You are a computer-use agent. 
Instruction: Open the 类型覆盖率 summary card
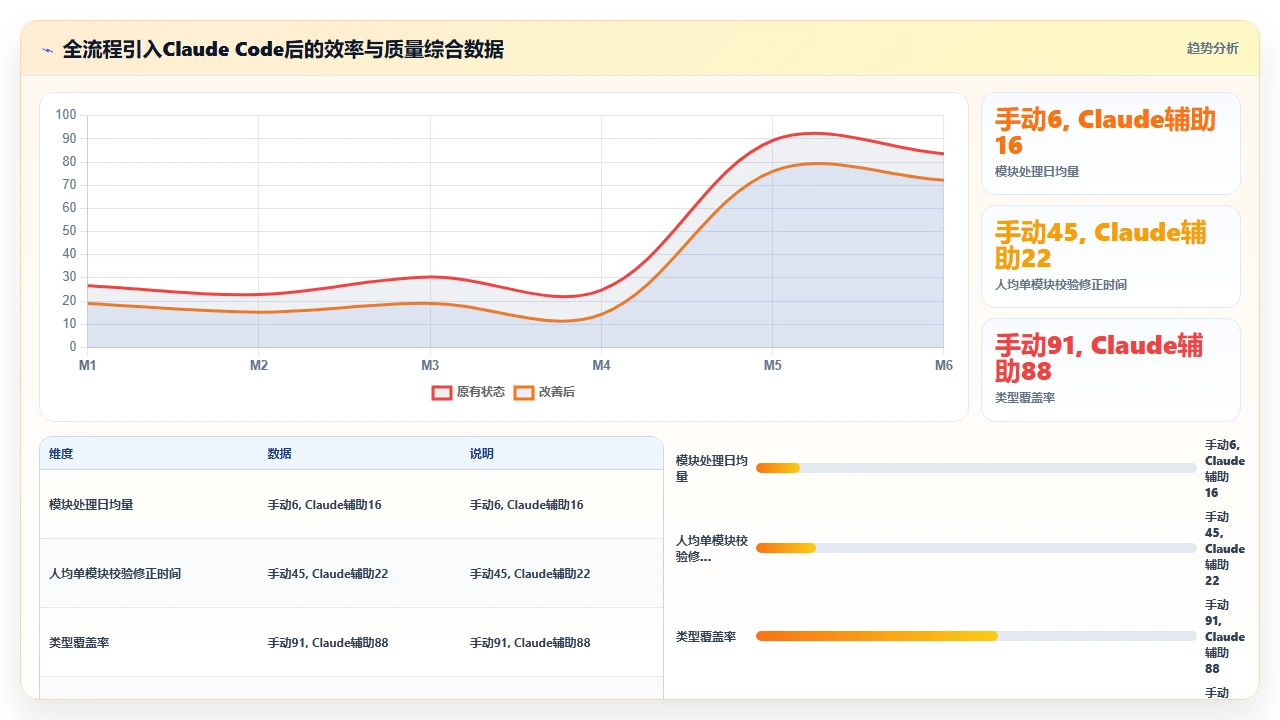pos(1110,369)
